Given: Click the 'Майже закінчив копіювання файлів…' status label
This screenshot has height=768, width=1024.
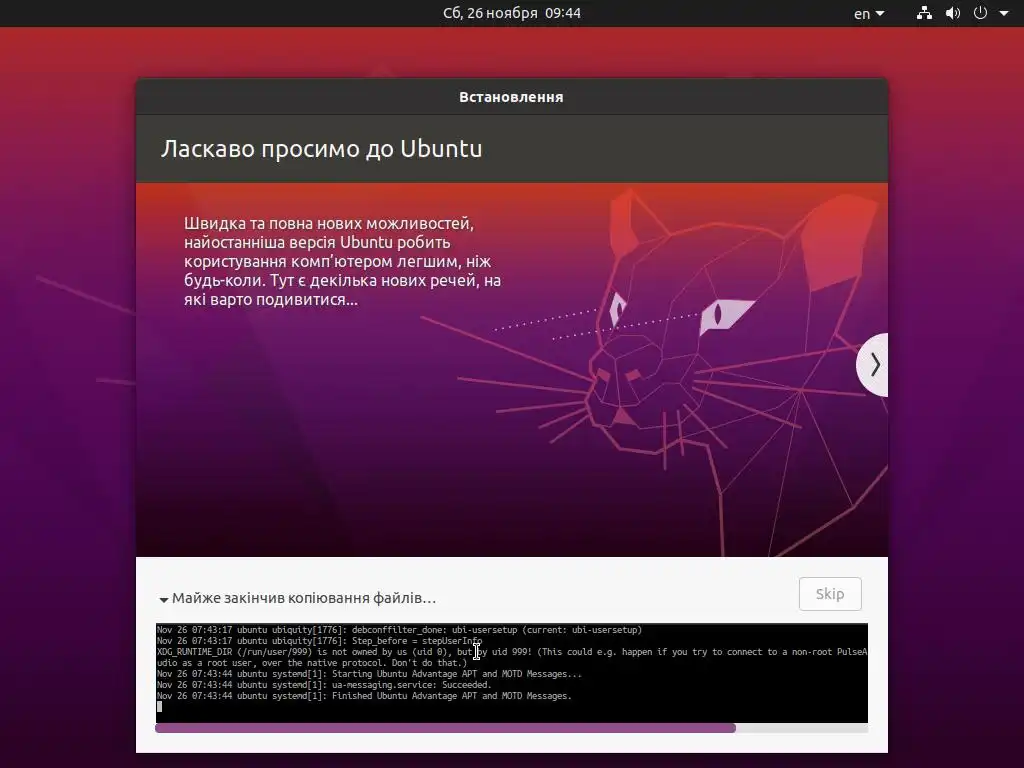Looking at the screenshot, I should tap(304, 598).
